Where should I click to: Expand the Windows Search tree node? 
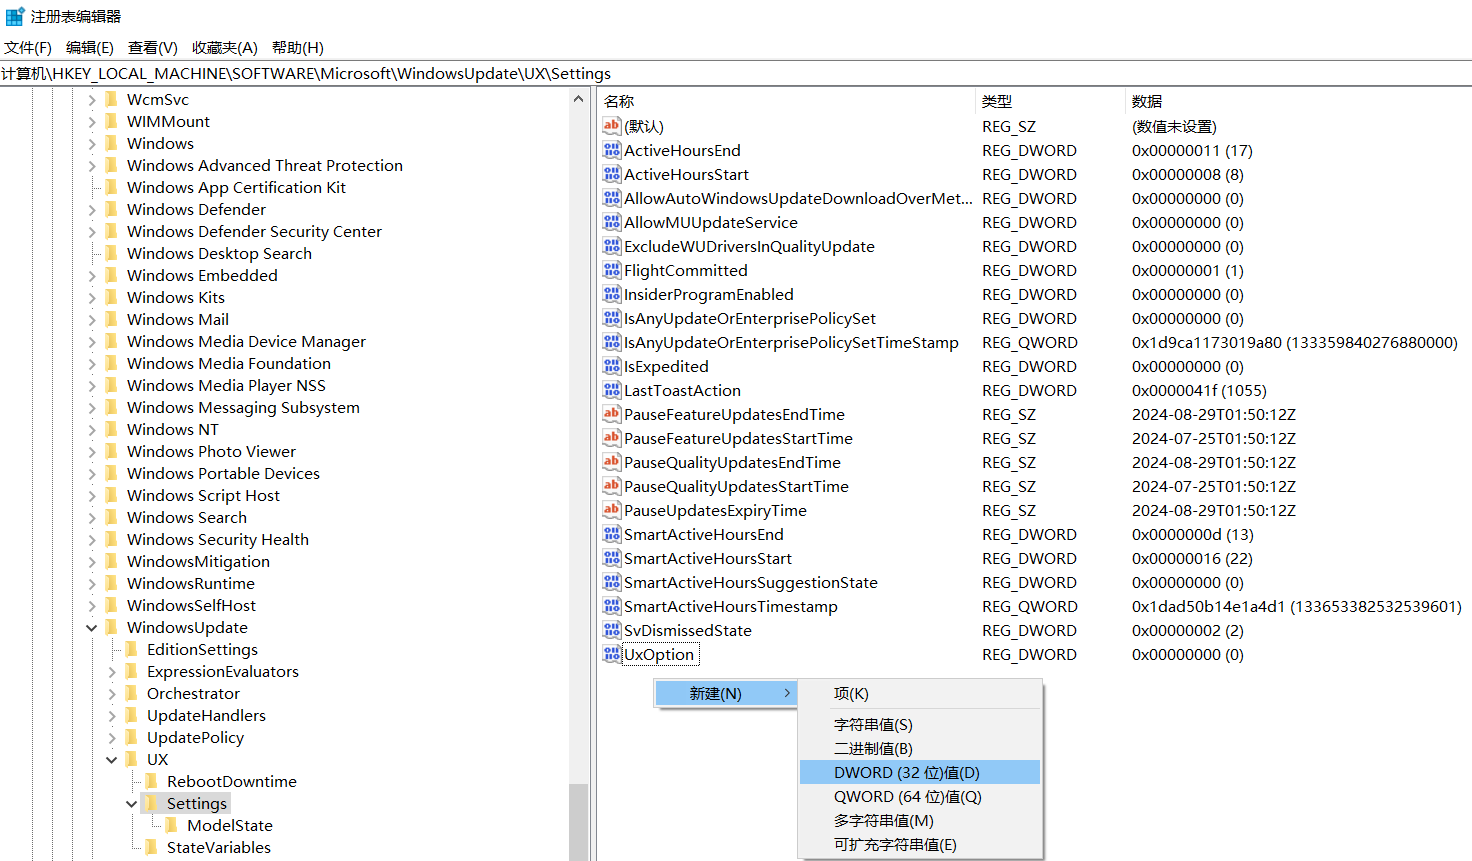tap(92, 518)
